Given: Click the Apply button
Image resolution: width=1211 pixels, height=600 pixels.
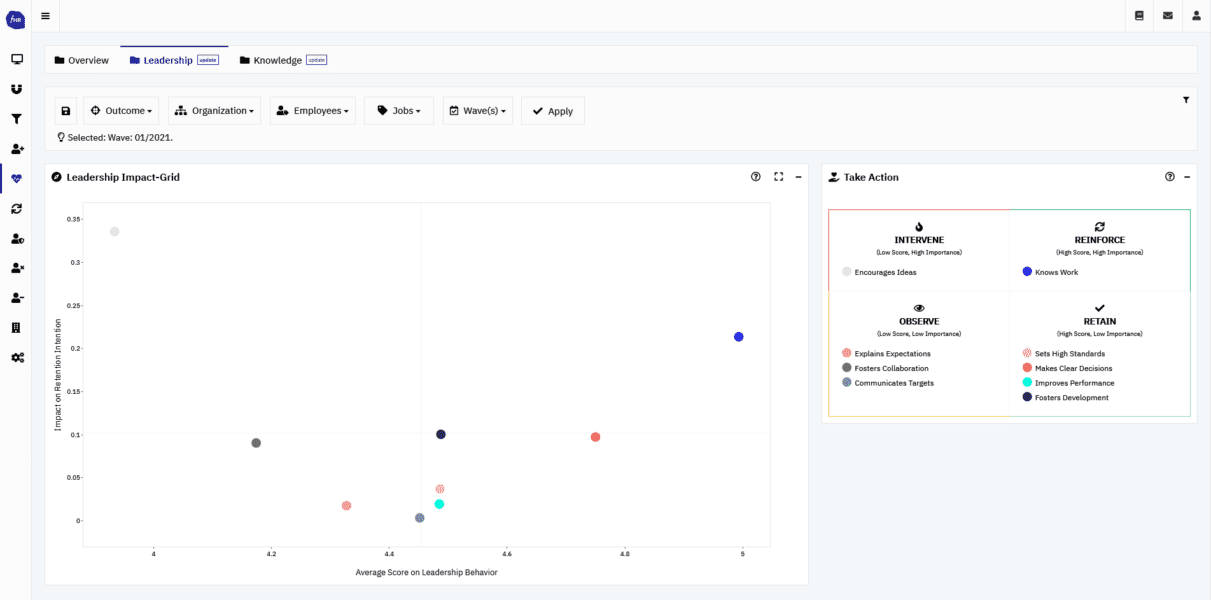Looking at the screenshot, I should 552,110.
